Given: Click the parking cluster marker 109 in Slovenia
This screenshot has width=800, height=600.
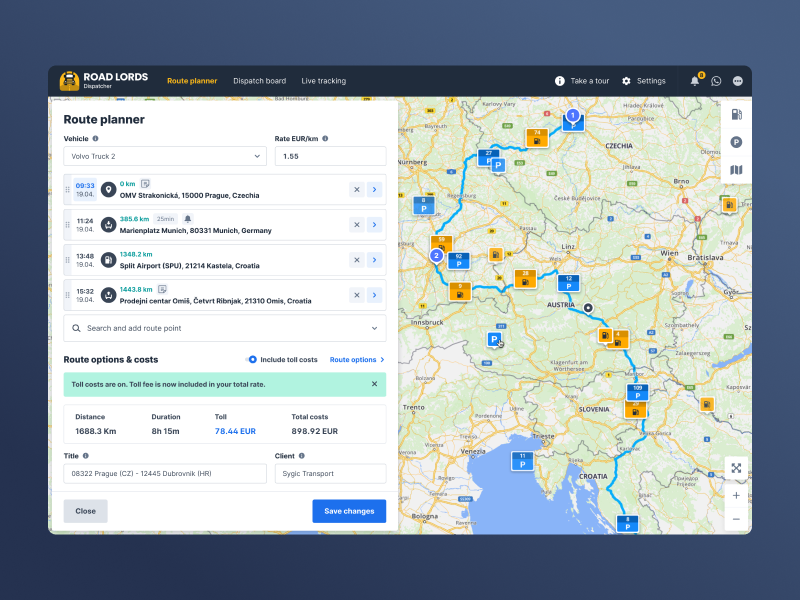Looking at the screenshot, I should (x=637, y=392).
